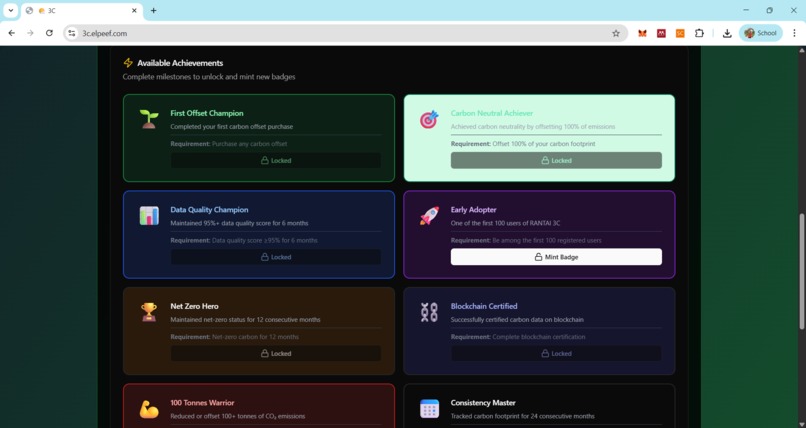Click 'Requirement: Complete blockchain certification' text

pos(518,337)
